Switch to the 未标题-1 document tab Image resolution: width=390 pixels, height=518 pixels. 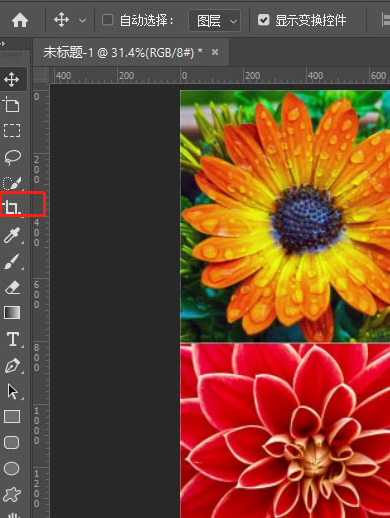coord(123,52)
